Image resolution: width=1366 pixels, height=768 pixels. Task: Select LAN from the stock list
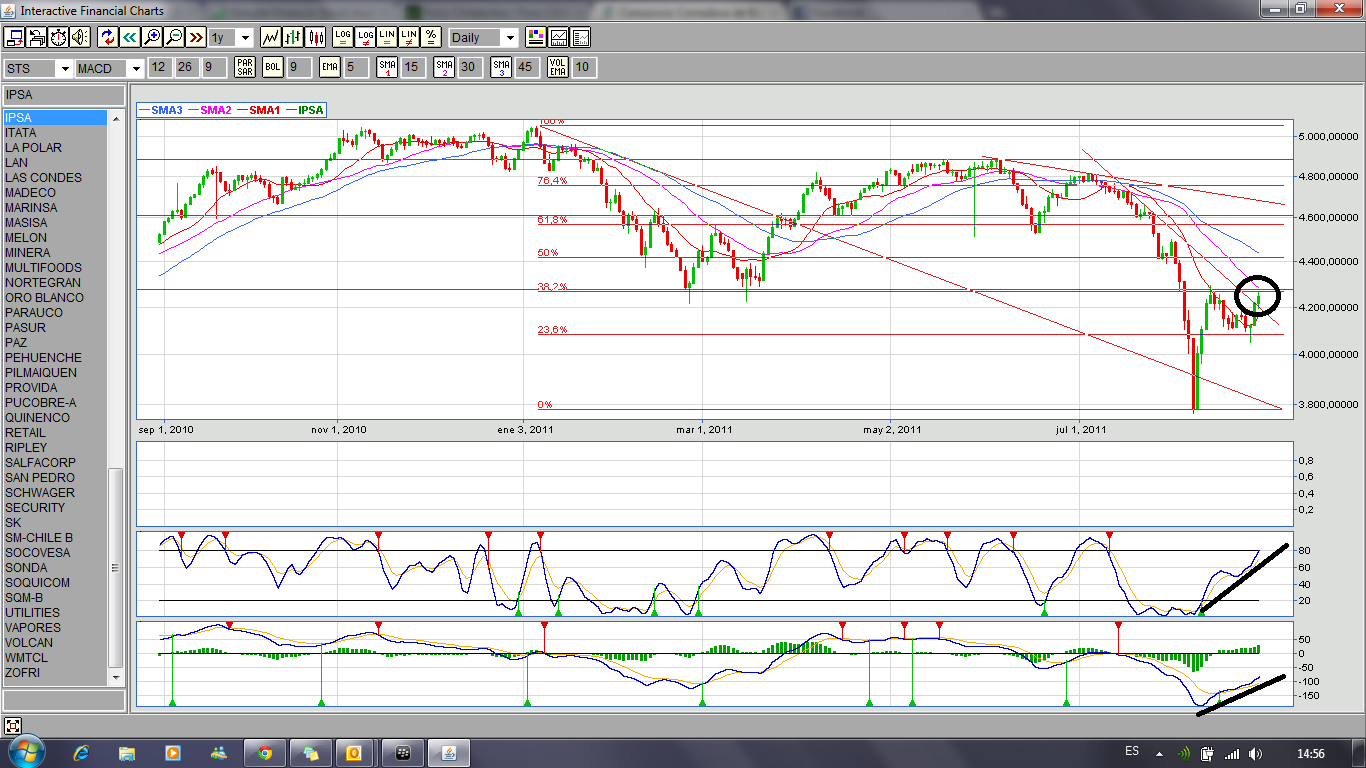17,163
